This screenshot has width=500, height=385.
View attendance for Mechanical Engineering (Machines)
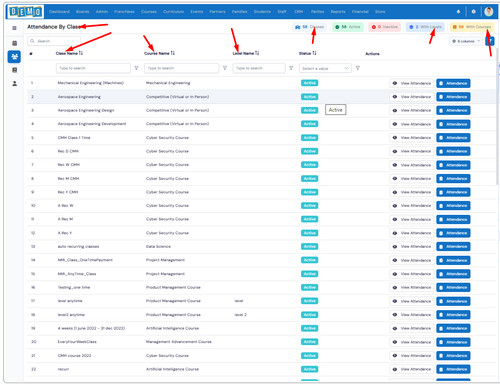tap(412, 83)
